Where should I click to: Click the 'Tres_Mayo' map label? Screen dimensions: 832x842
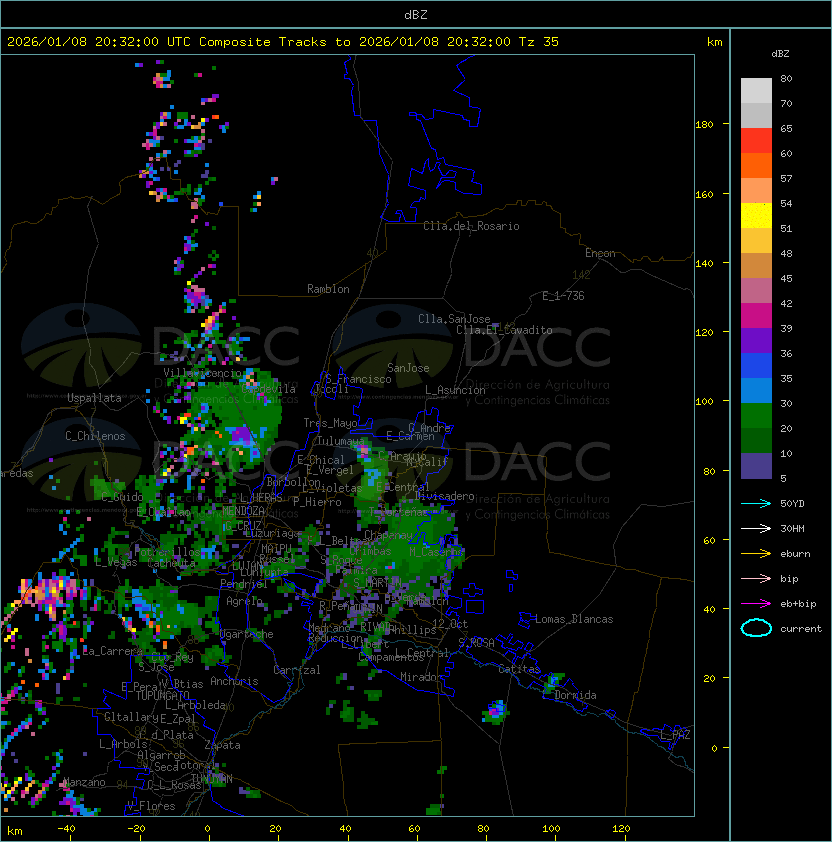pyautogui.click(x=330, y=423)
